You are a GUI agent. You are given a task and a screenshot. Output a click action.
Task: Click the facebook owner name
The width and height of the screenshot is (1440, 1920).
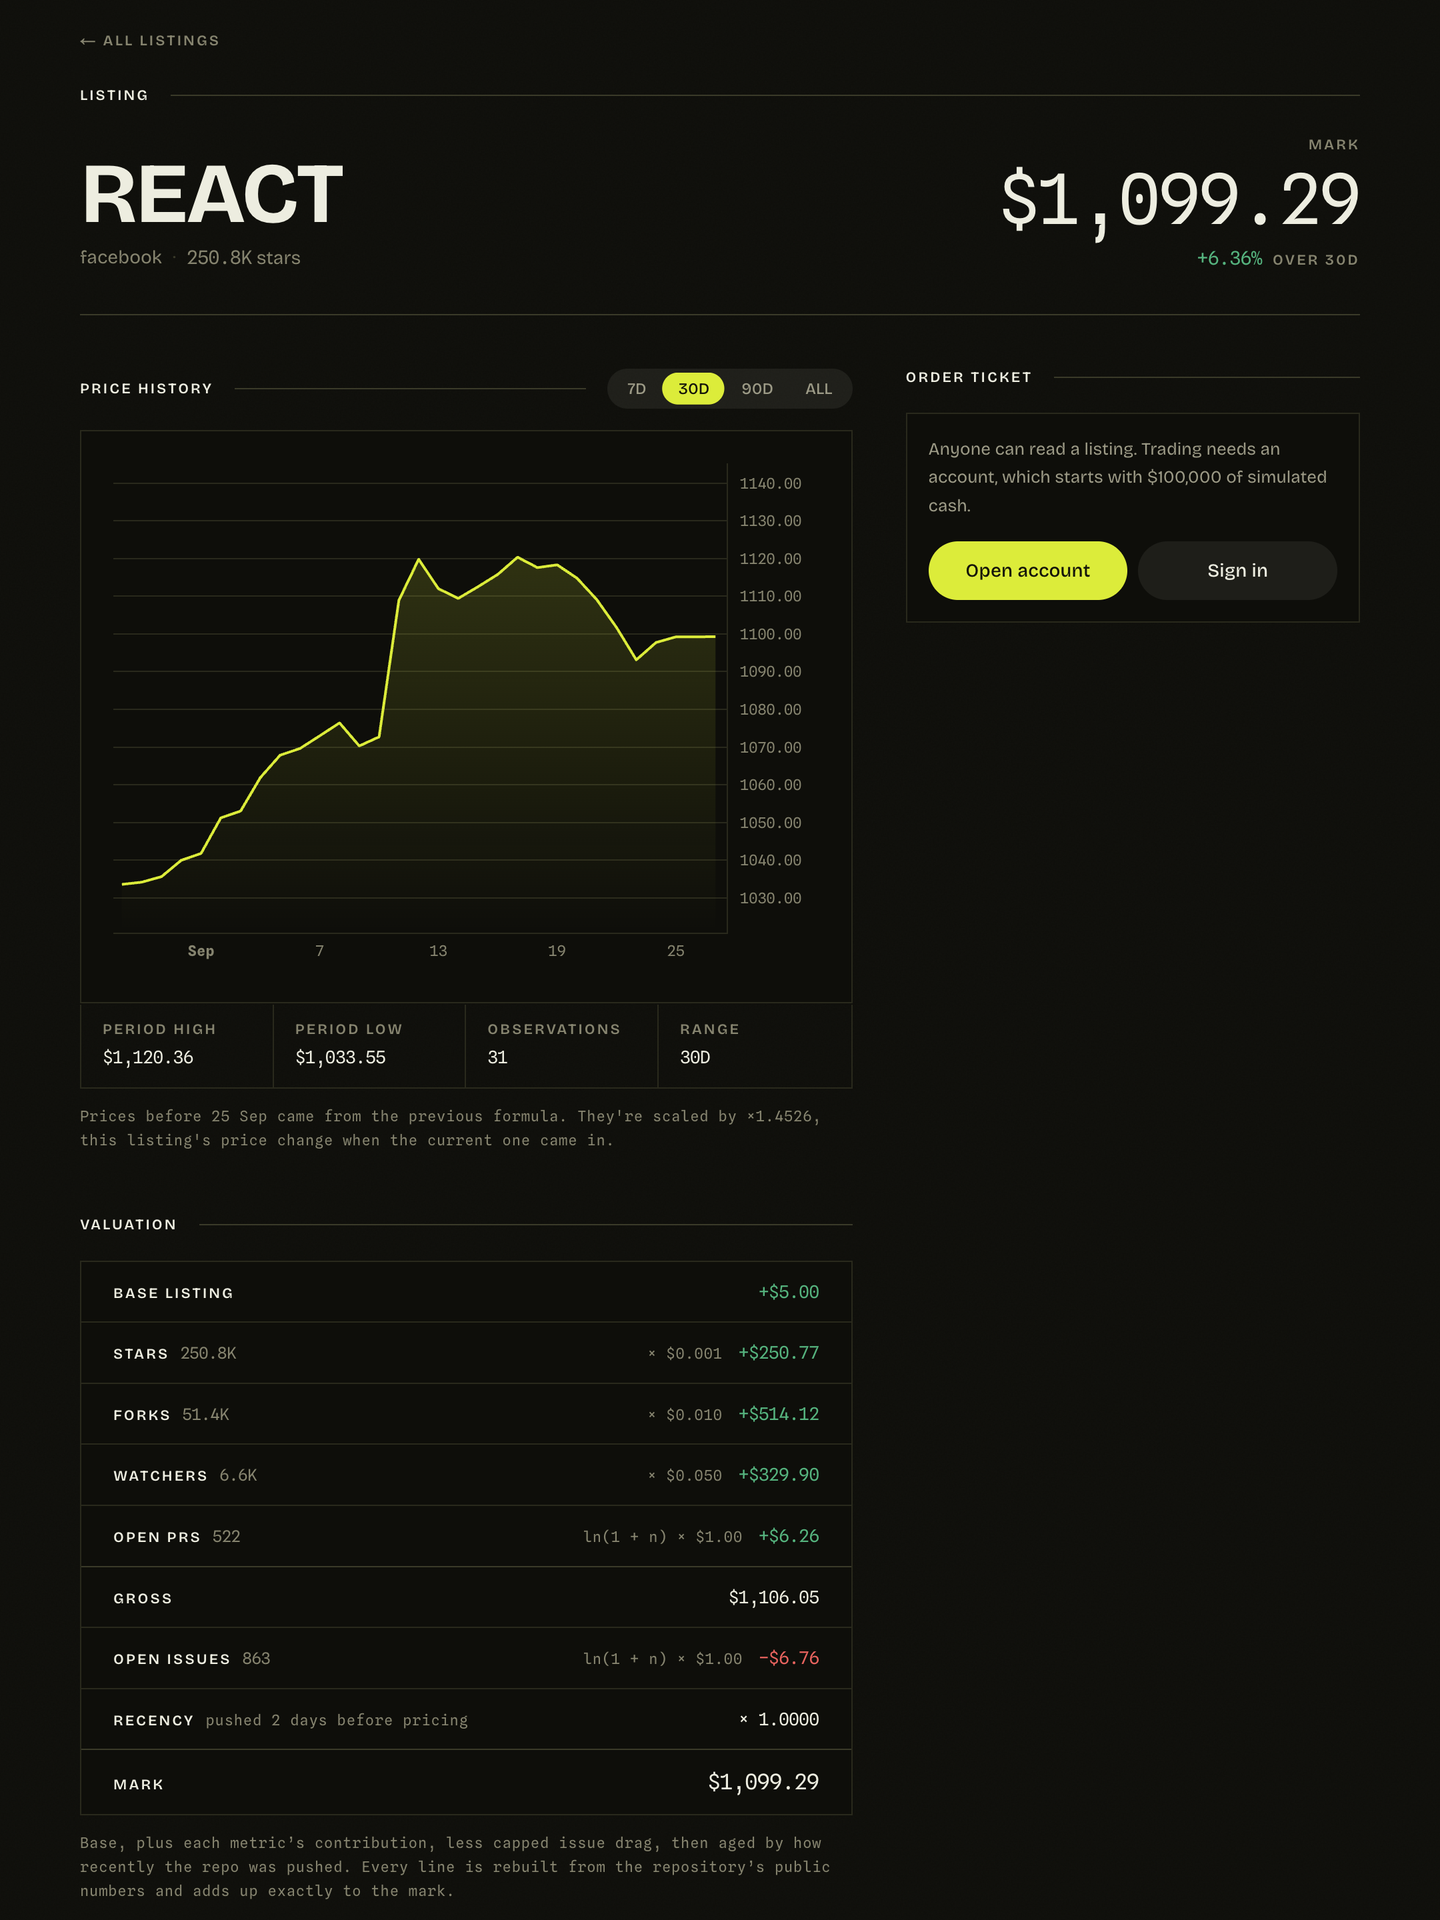point(121,257)
